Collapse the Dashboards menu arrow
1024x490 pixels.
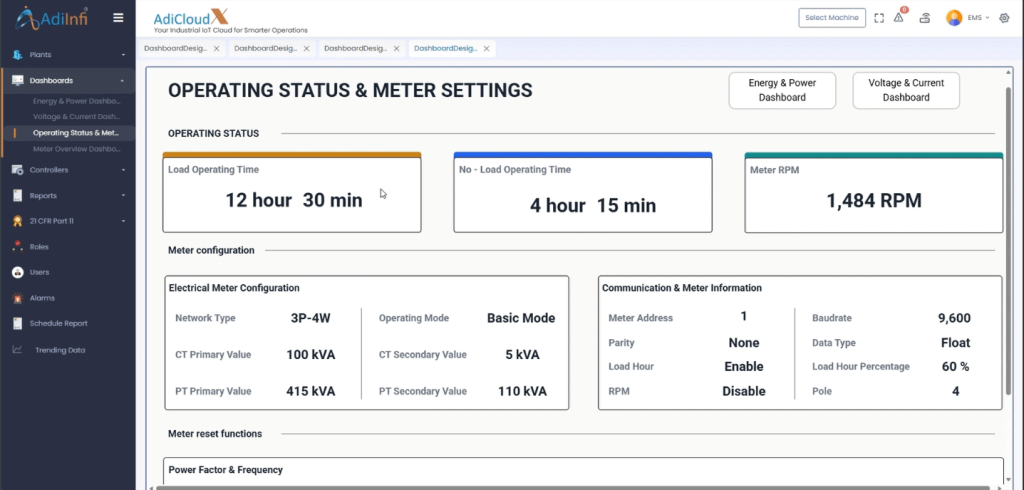[122, 80]
